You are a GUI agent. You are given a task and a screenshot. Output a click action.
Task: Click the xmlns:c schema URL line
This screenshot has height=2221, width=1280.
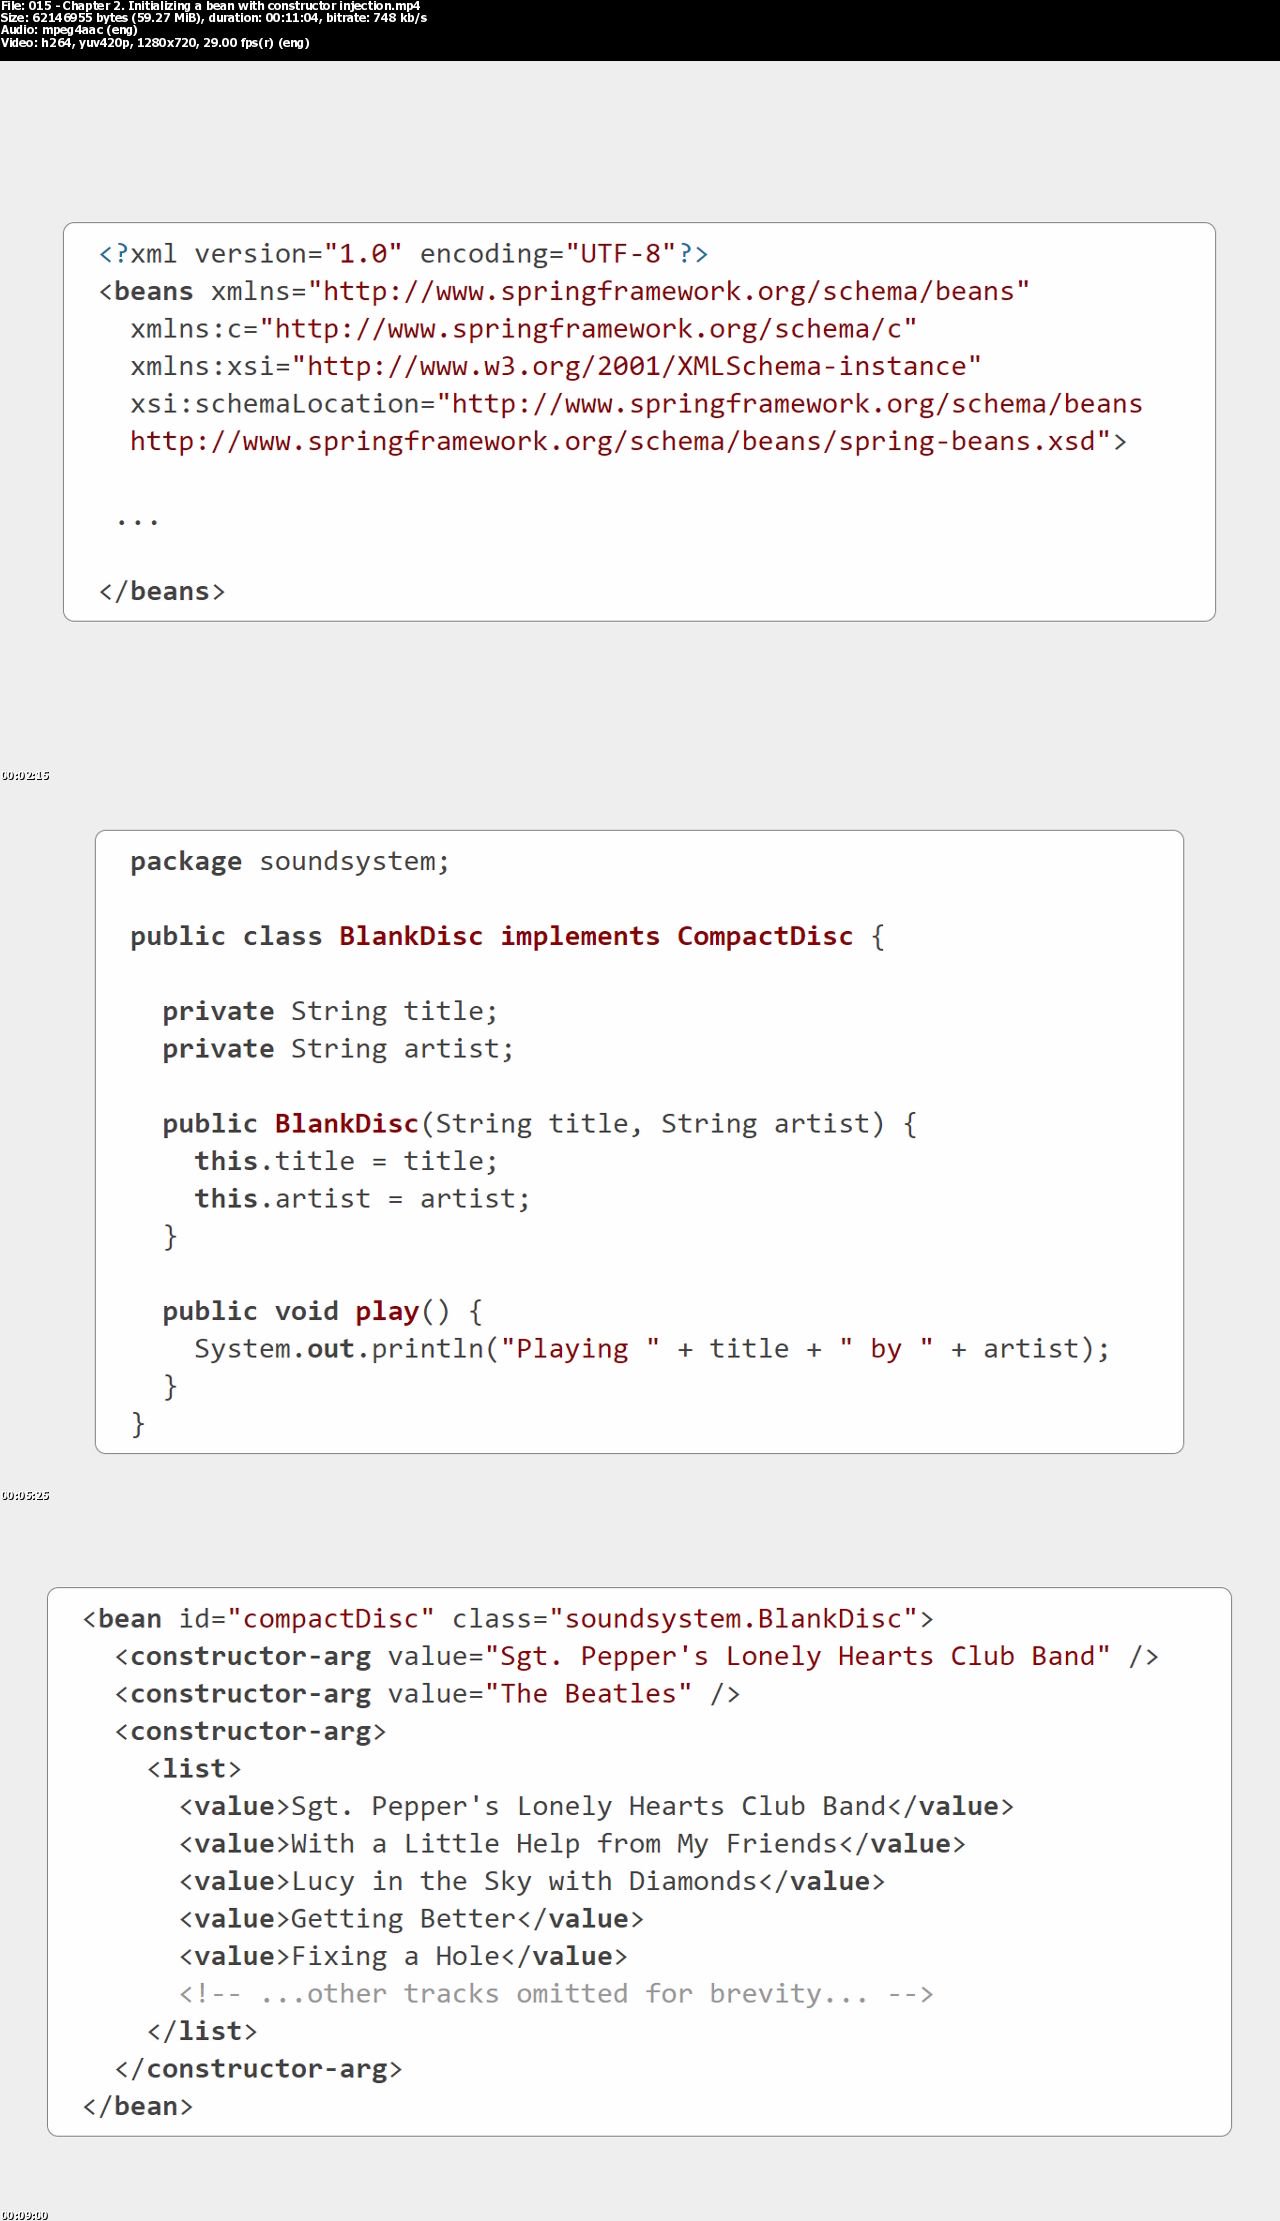[x=523, y=329]
